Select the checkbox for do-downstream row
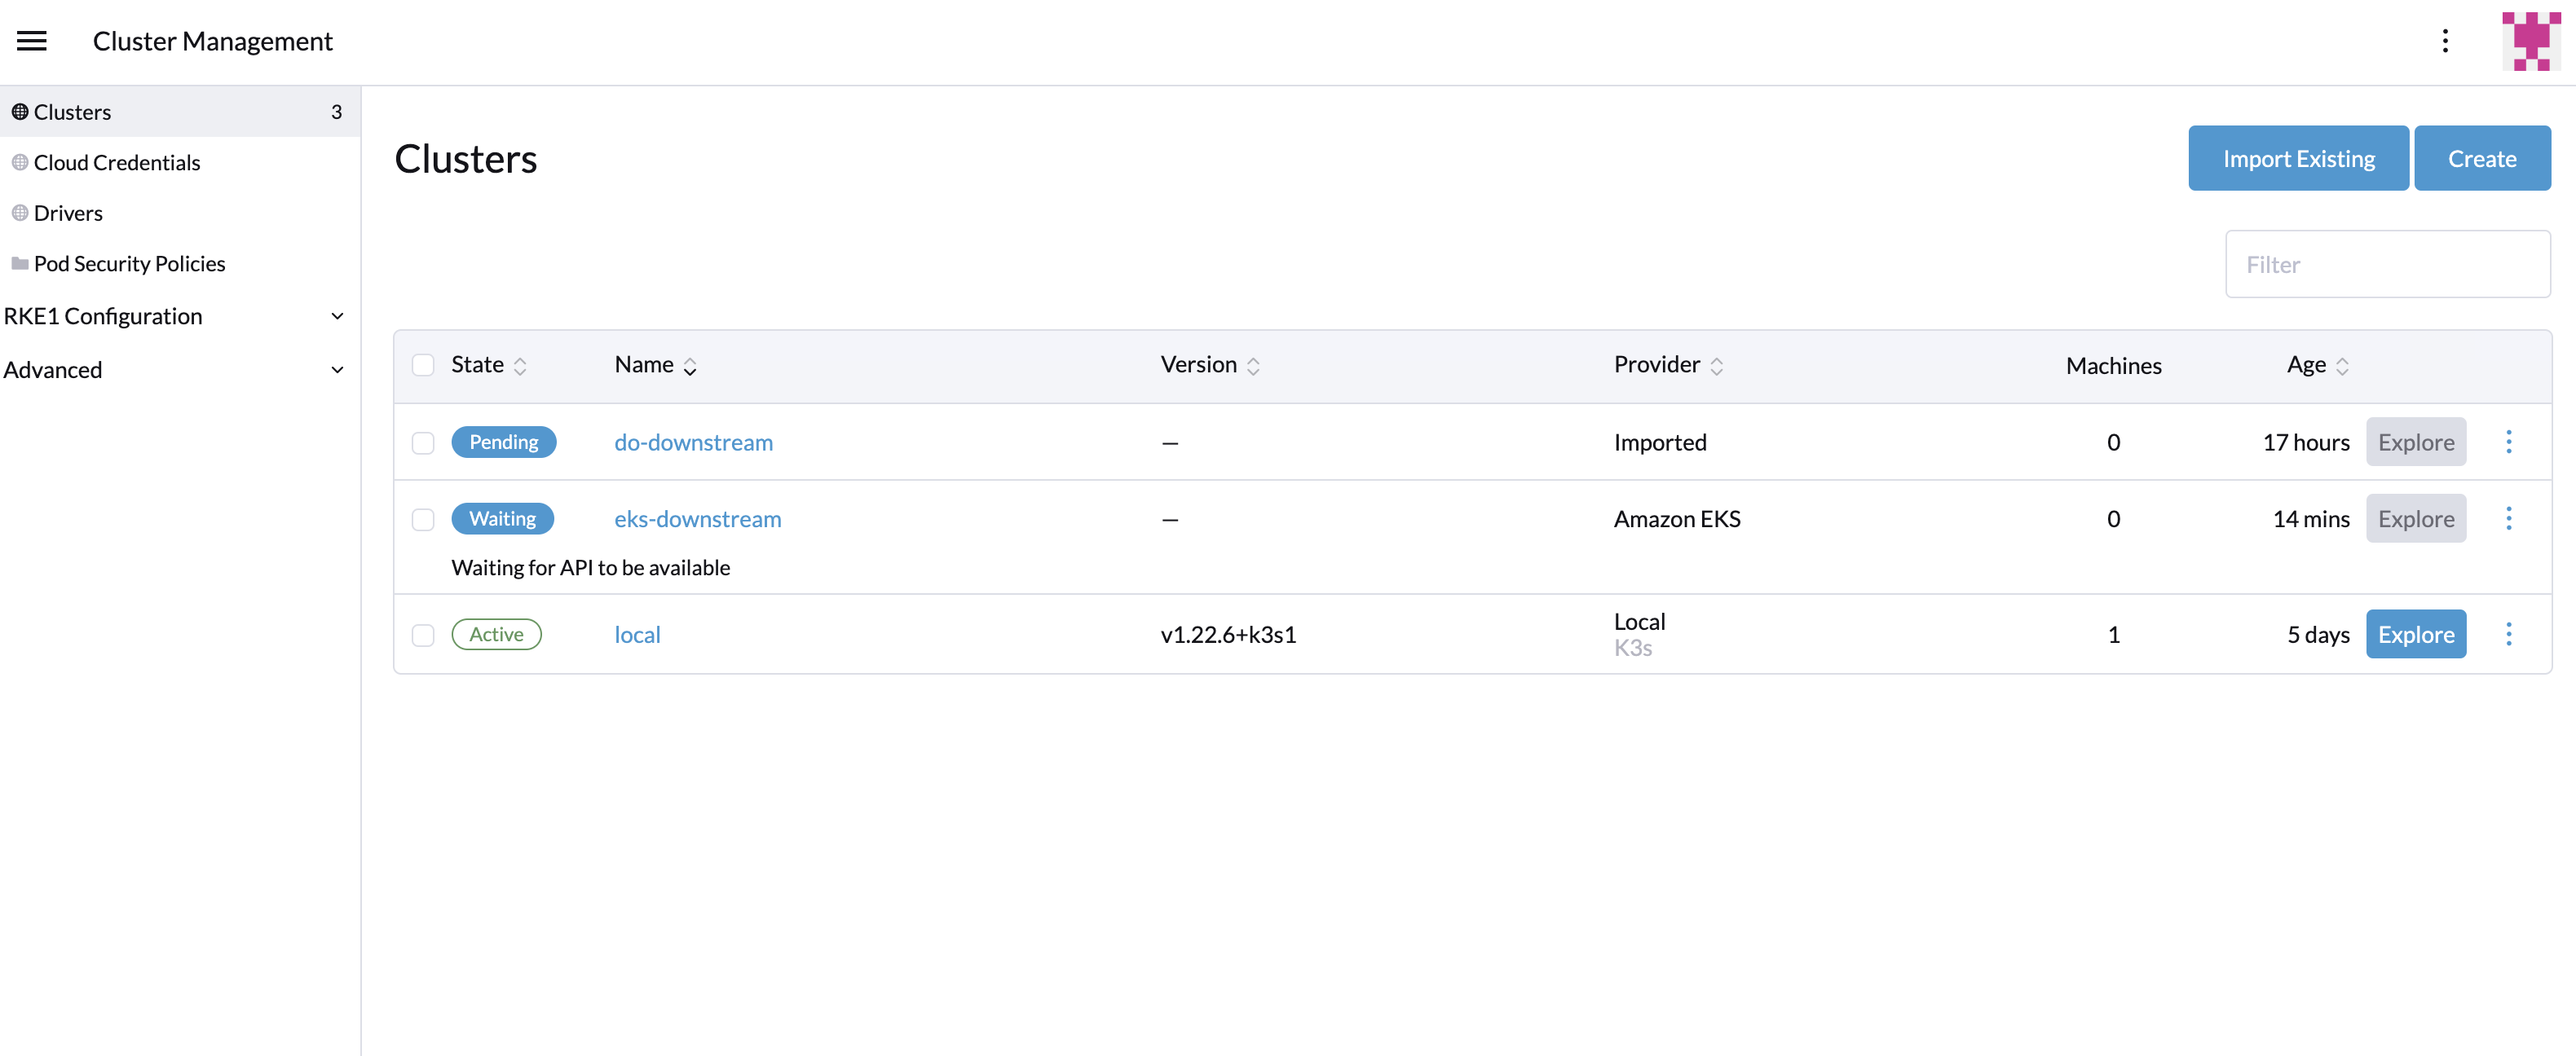The width and height of the screenshot is (2576, 1056). pyautogui.click(x=423, y=442)
